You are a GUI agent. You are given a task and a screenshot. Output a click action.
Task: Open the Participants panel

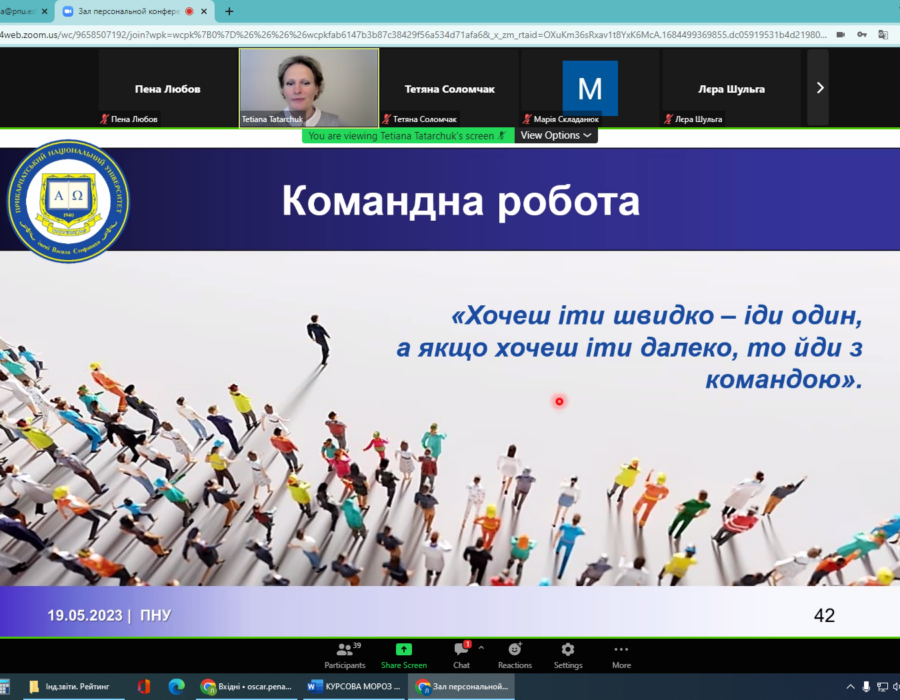coord(344,655)
